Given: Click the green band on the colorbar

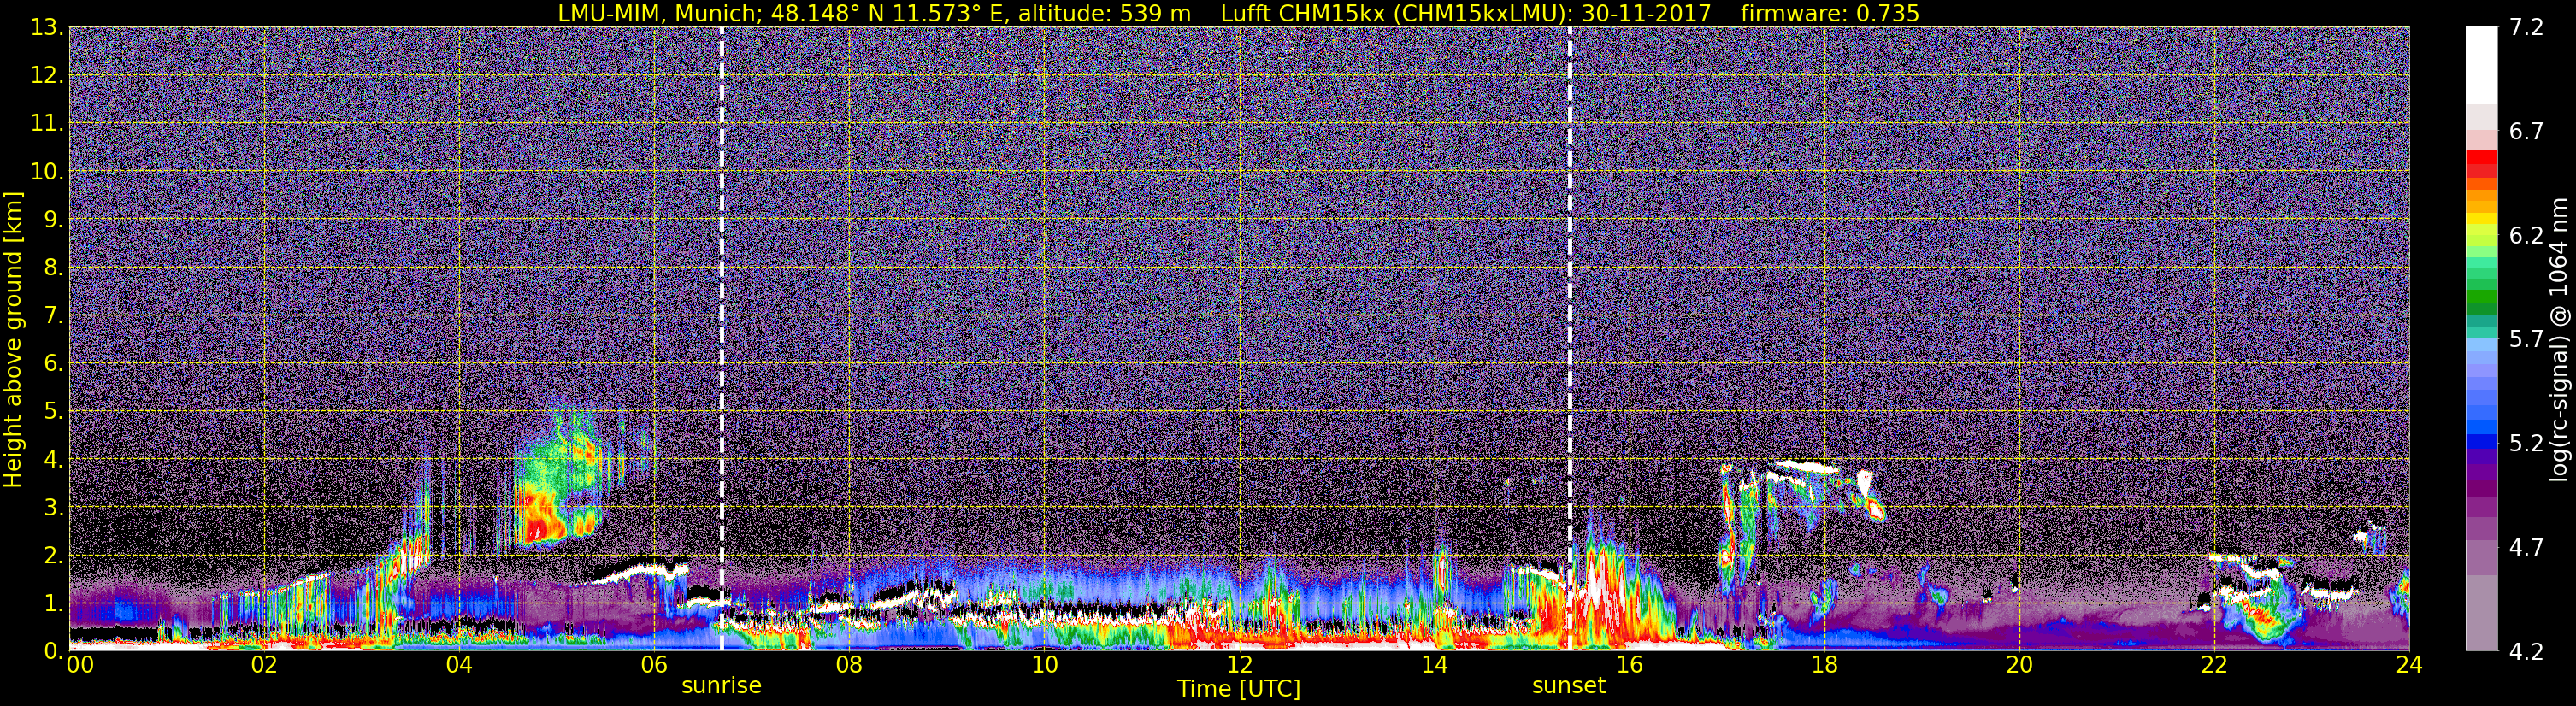Looking at the screenshot, I should pos(2481,297).
